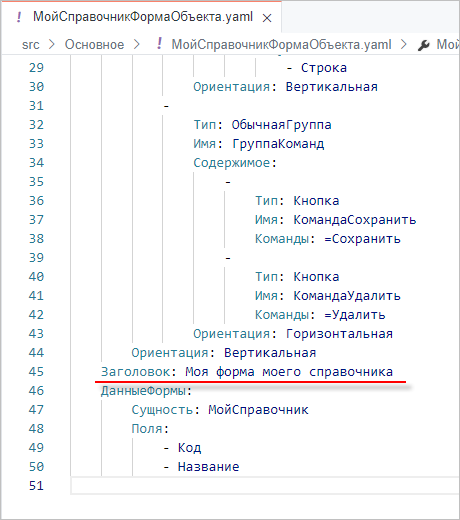
Task: Click the value '=Удалить'
Action: (x=355, y=315)
